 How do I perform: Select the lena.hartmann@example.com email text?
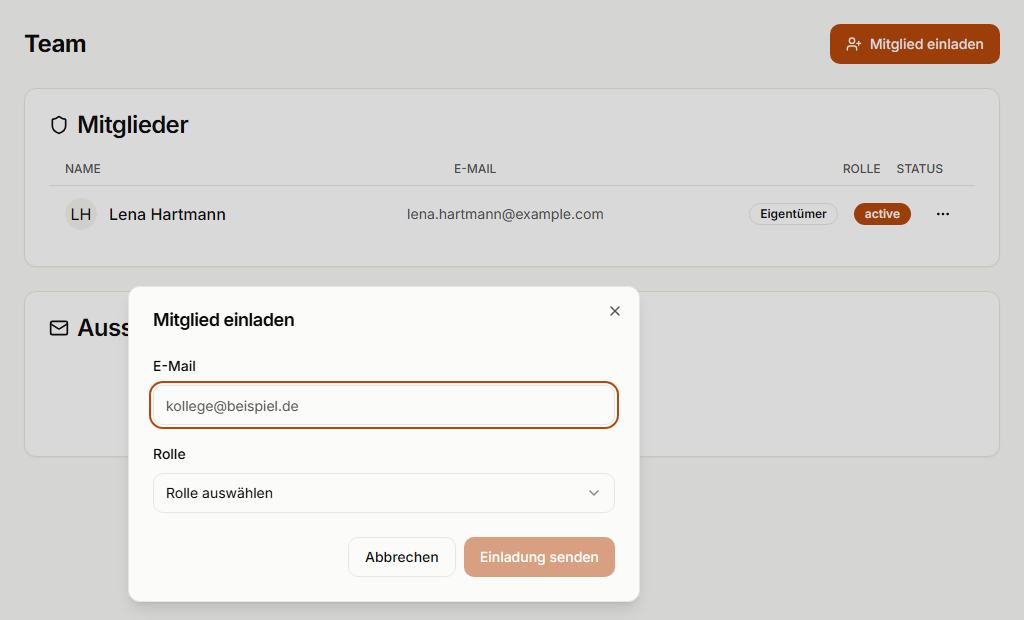pos(505,214)
